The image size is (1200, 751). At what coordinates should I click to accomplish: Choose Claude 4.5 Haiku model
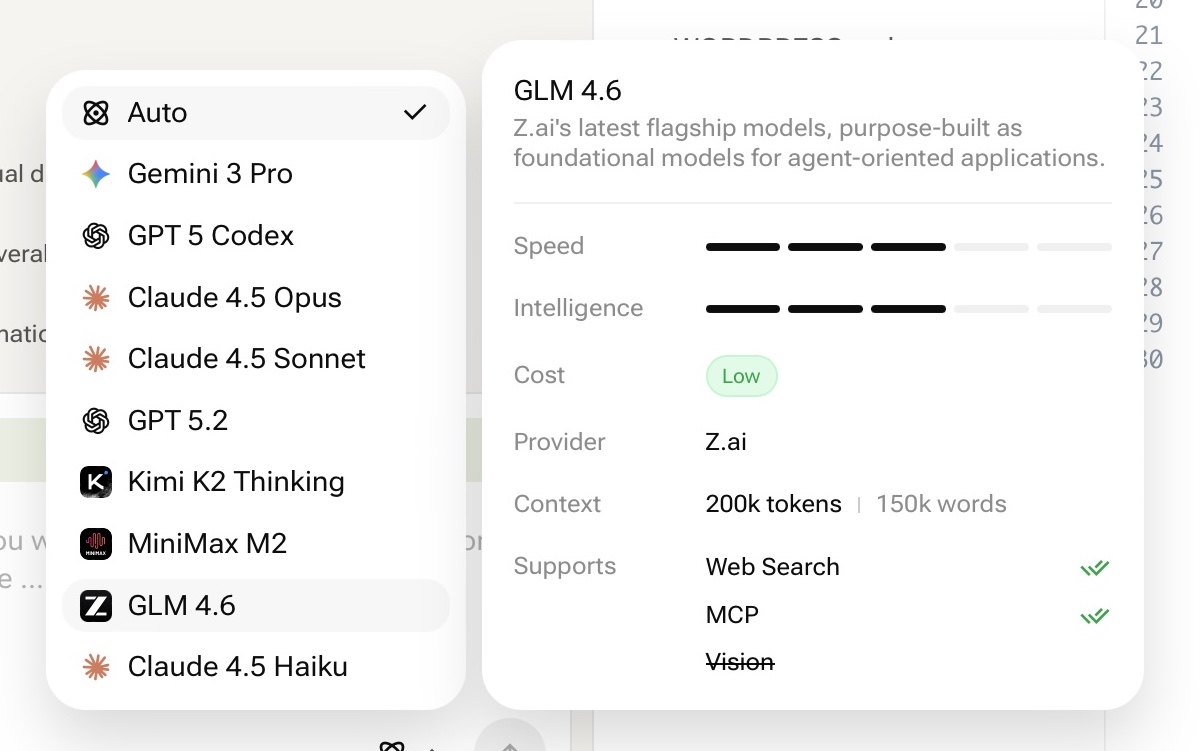point(256,667)
